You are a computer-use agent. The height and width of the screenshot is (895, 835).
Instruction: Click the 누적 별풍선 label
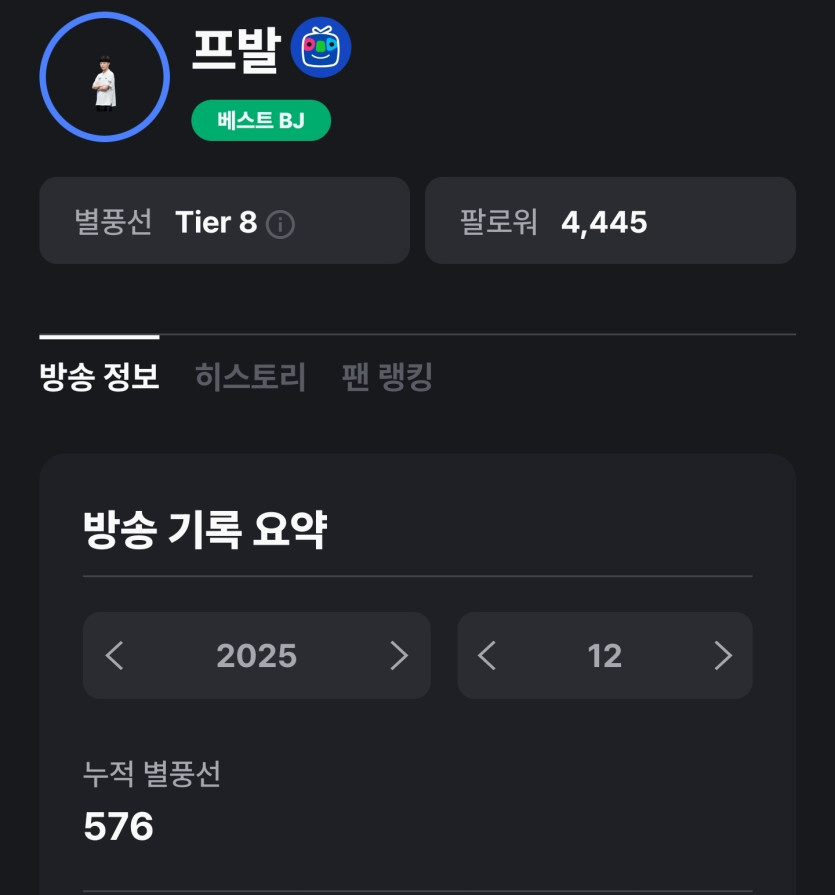[x=151, y=773]
